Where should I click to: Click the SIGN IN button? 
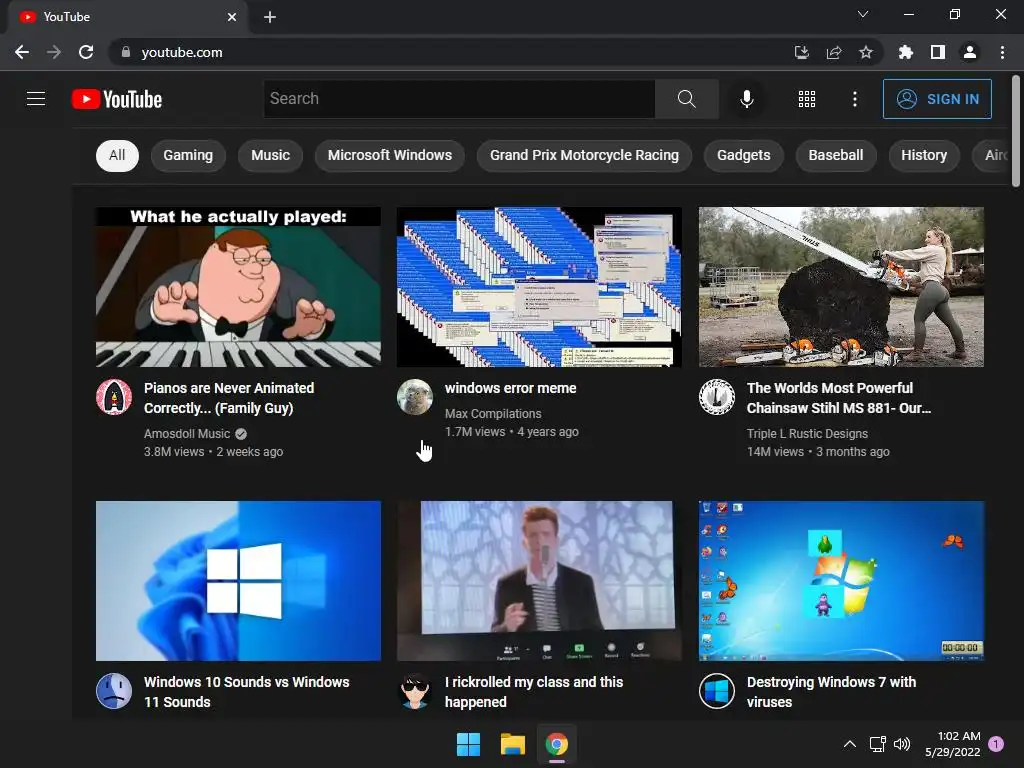pos(937,99)
